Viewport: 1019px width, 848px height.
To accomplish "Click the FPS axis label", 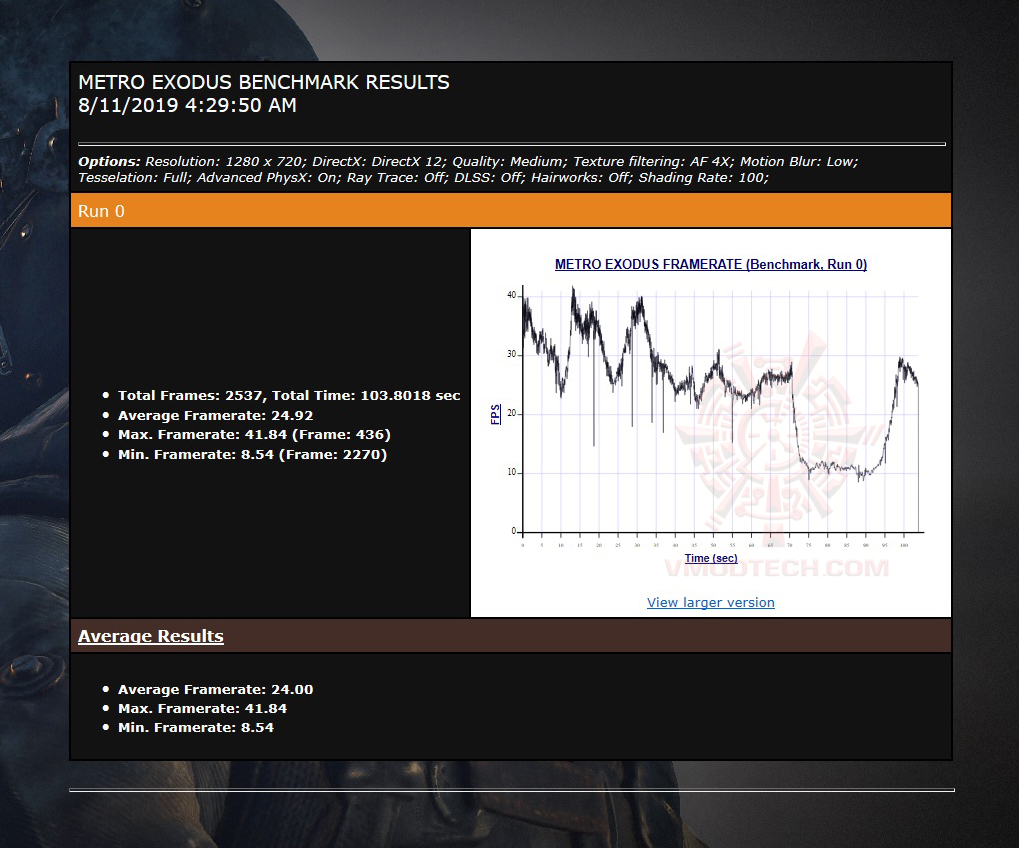I will (495, 415).
